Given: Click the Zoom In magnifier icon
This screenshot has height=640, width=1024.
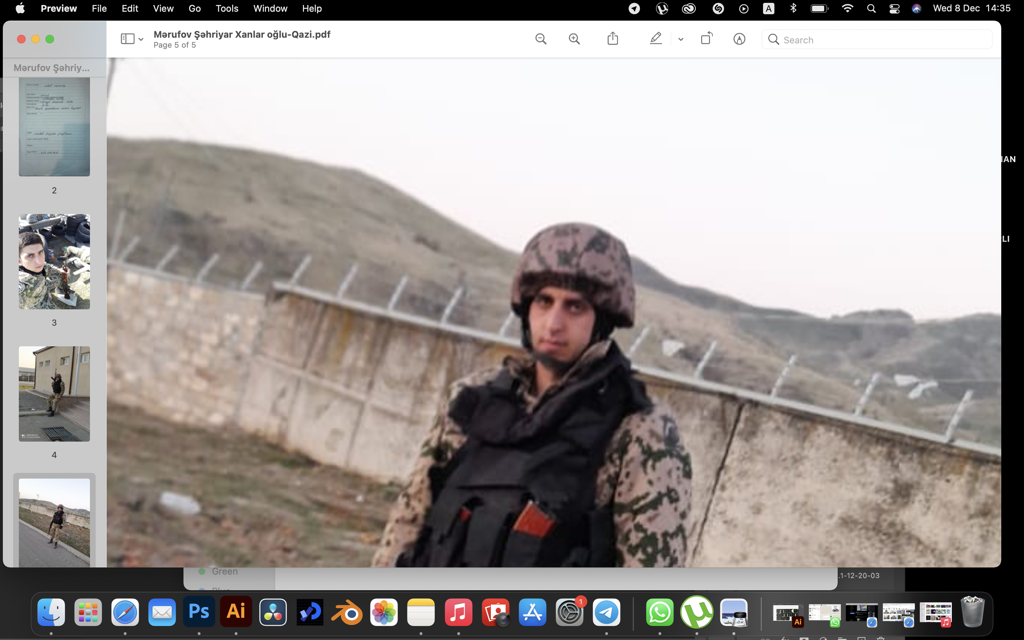Looking at the screenshot, I should 574,39.
